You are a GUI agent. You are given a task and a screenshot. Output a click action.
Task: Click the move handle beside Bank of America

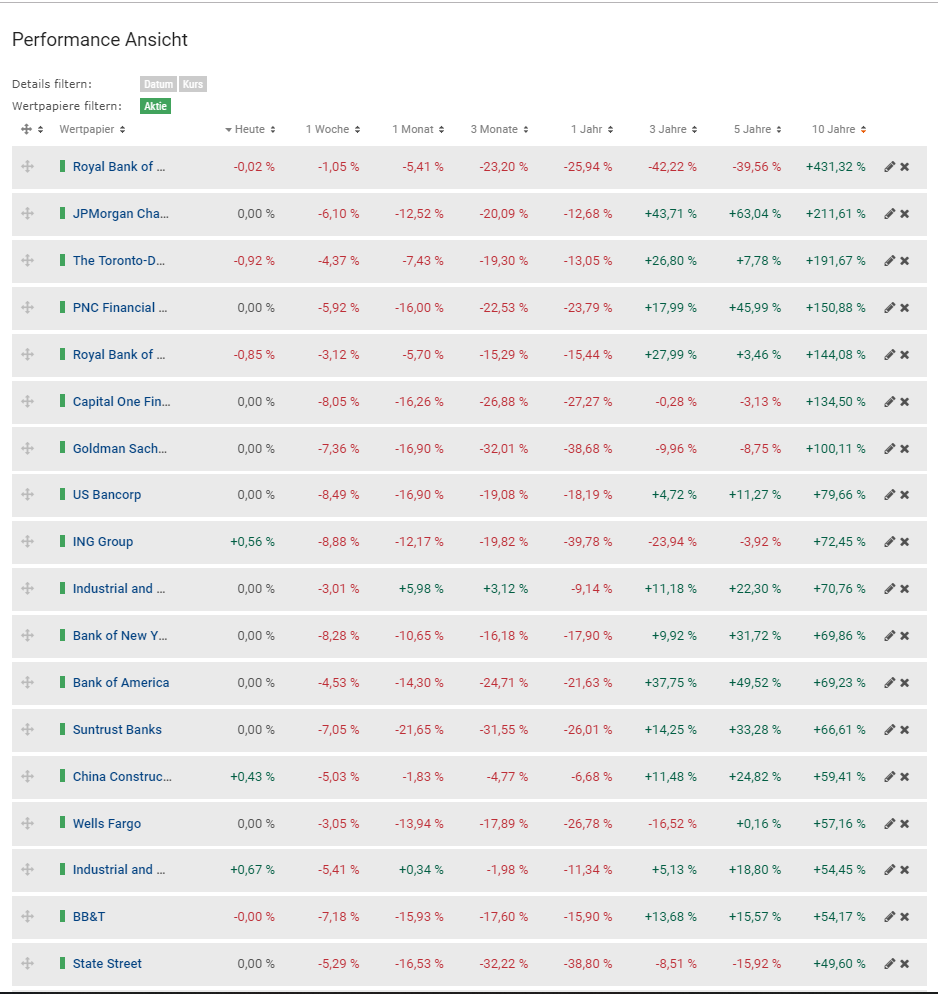point(27,683)
